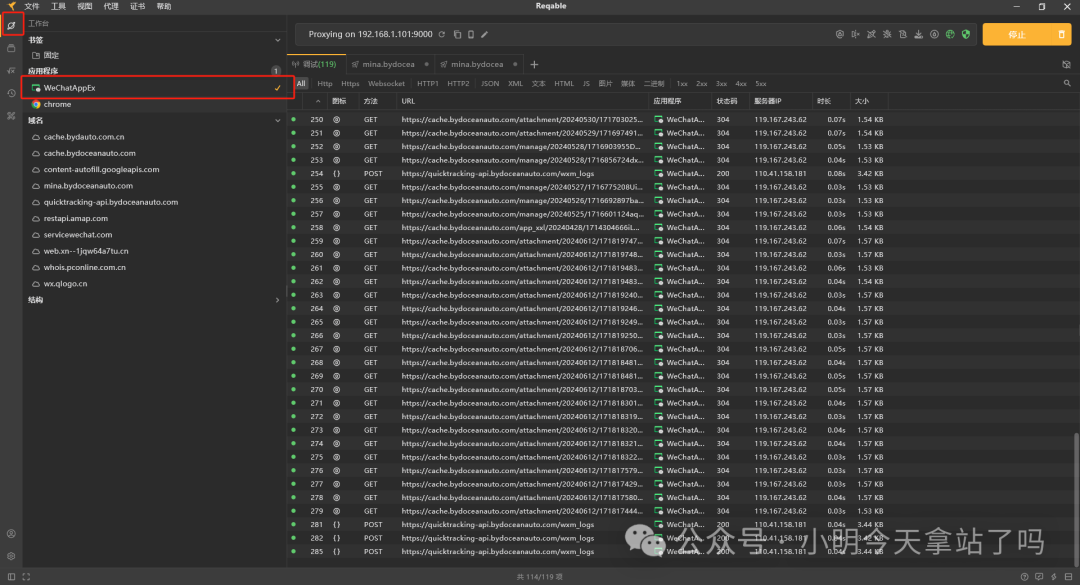Open the search icon in filter bar

tap(1067, 83)
